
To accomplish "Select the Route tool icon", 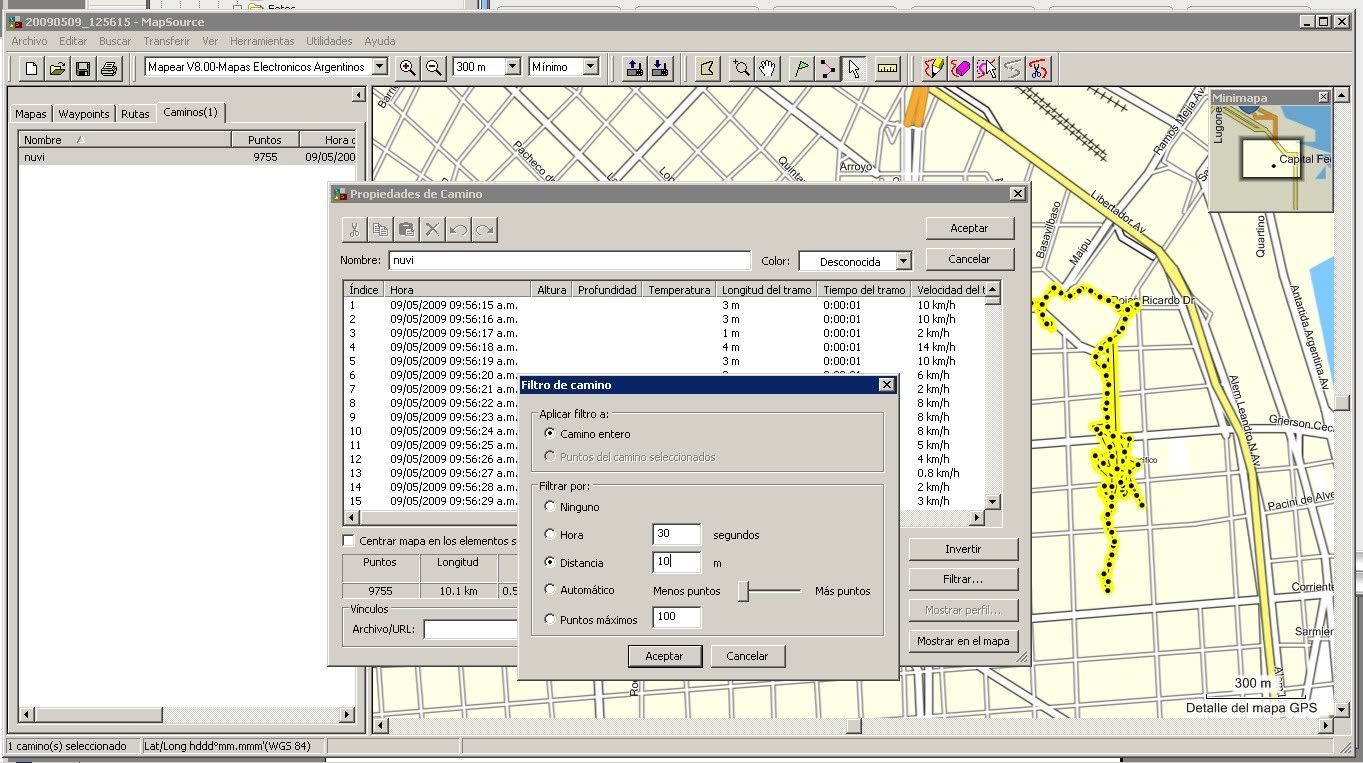I will coord(827,68).
